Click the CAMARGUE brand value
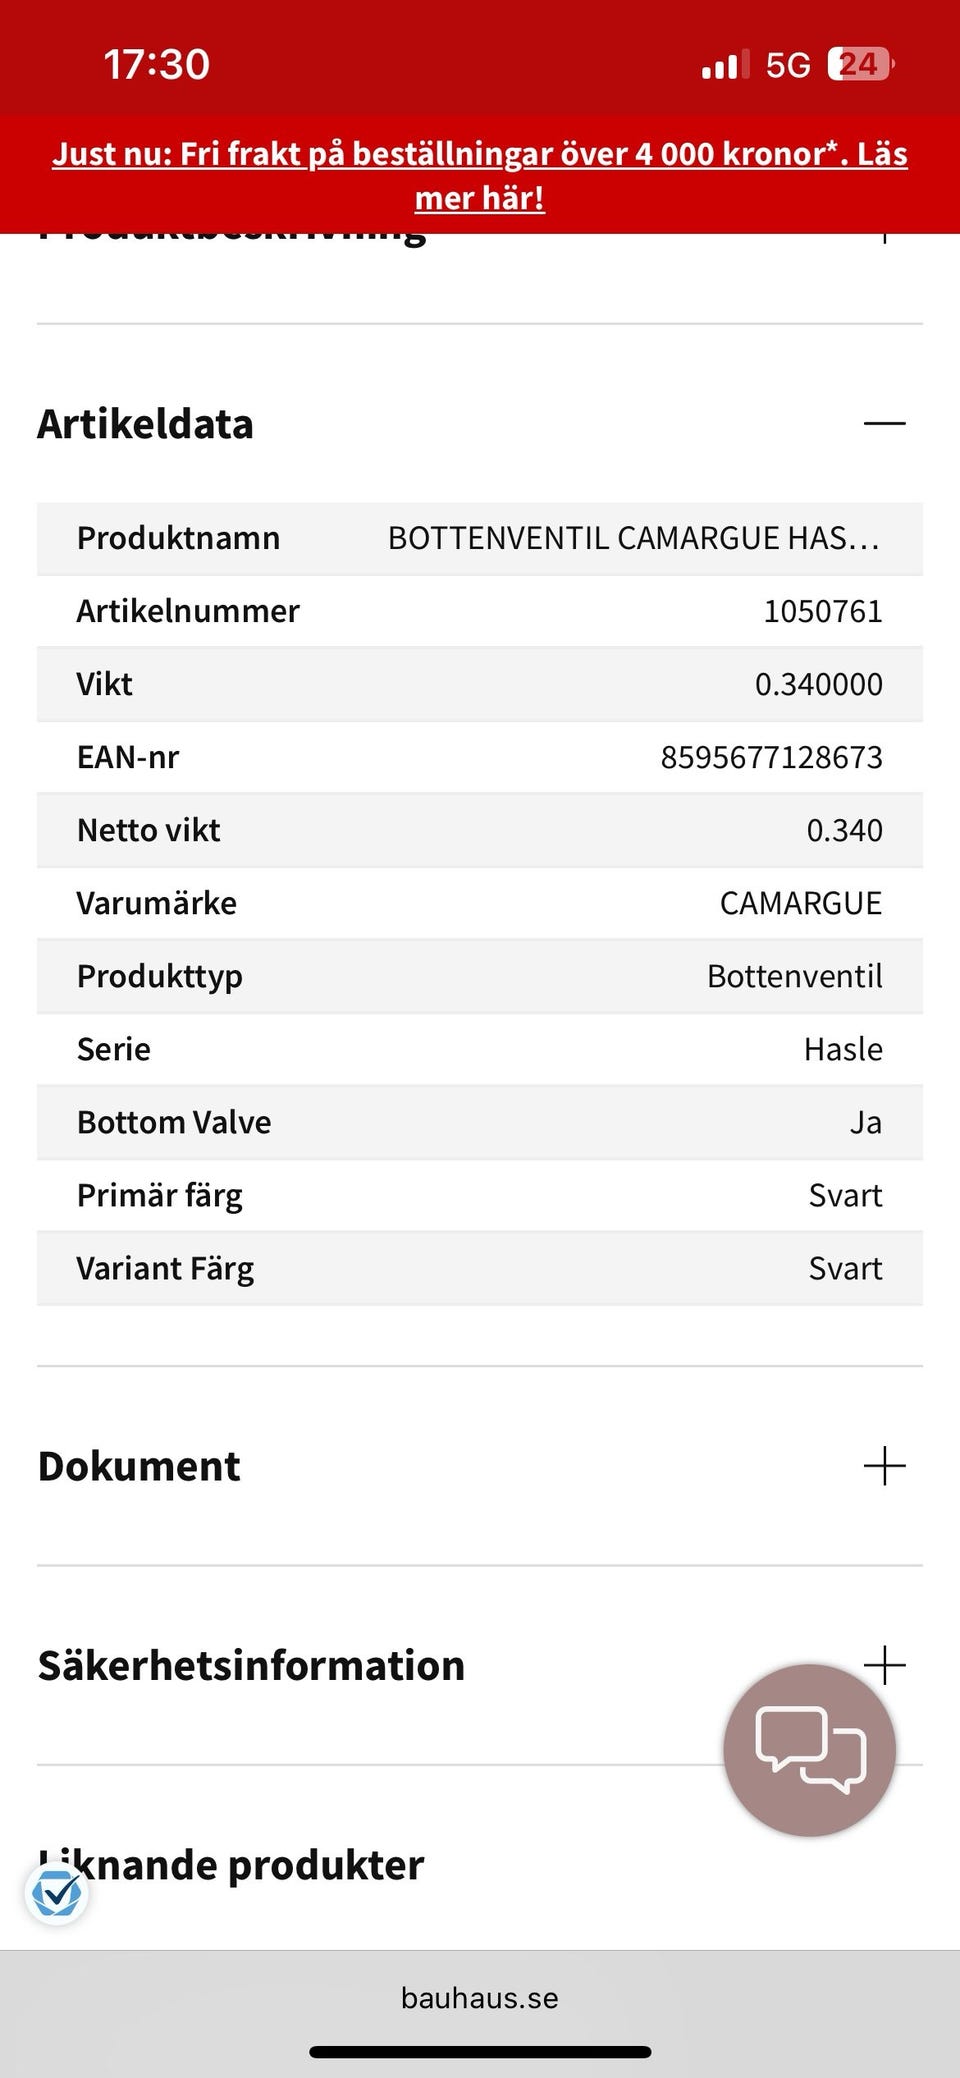Screen dimensions: 960x2078 pyautogui.click(x=800, y=902)
